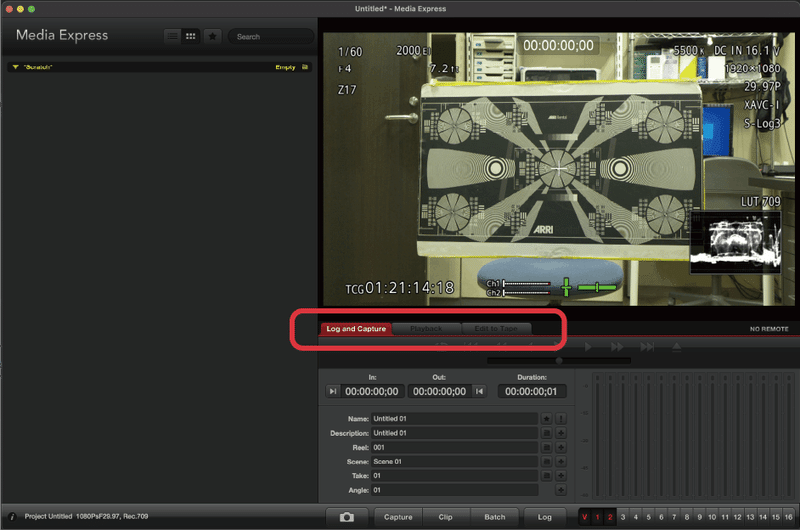Switch to list view in media browser
Screen dimensions: 800x530
173,36
